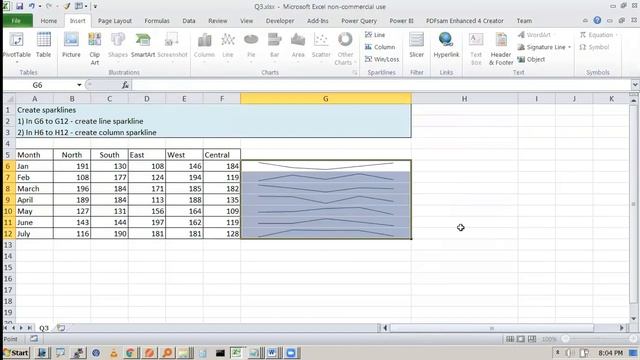The image size is (640, 360).
Task: Switch to Page Break Preview
Action: pos(532,339)
